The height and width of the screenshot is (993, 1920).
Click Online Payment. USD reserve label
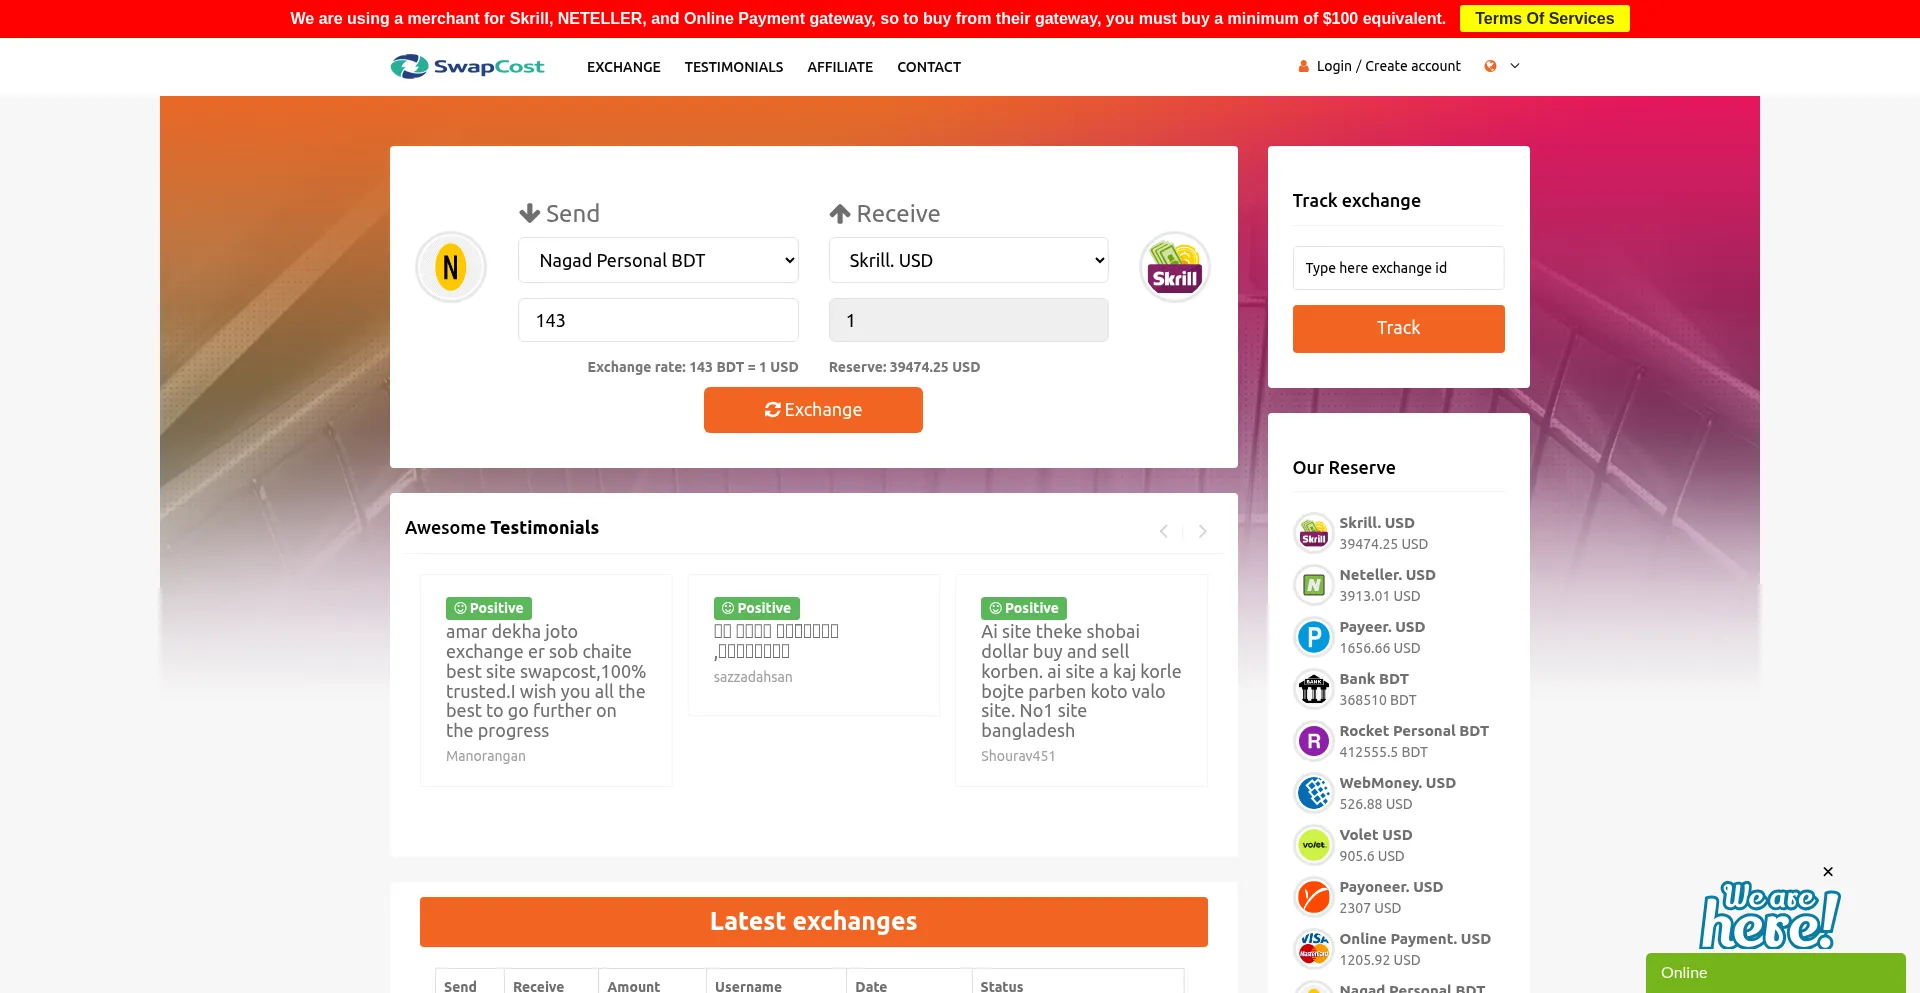pos(1415,939)
